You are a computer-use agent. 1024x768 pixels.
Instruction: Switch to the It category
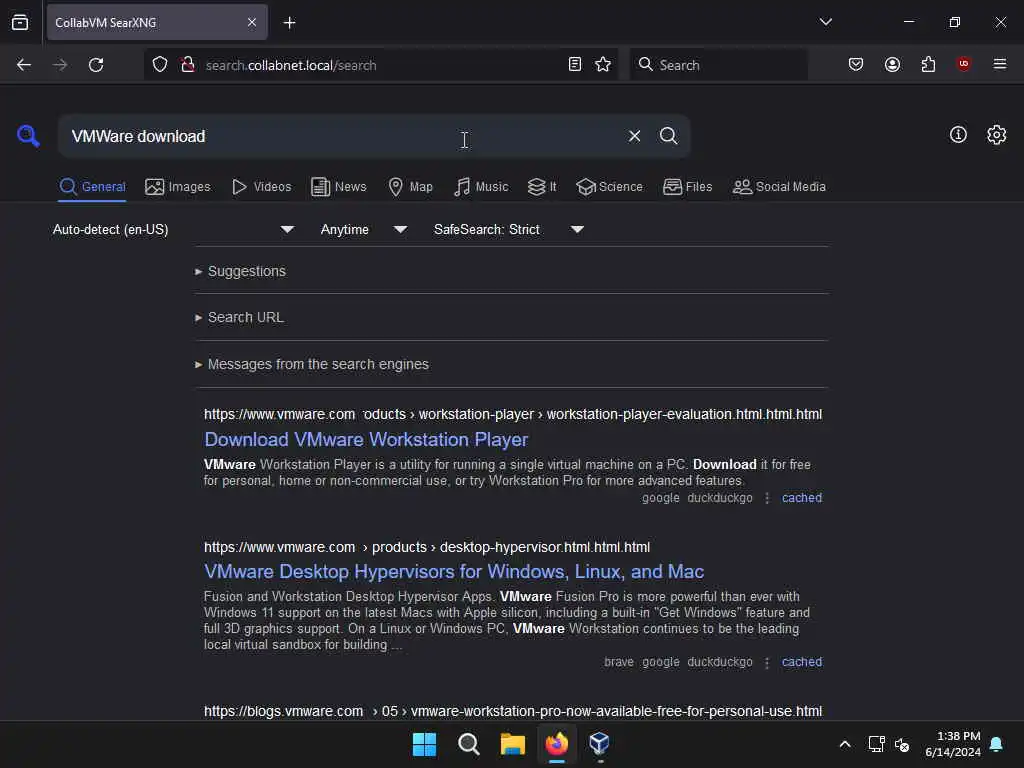pos(542,187)
